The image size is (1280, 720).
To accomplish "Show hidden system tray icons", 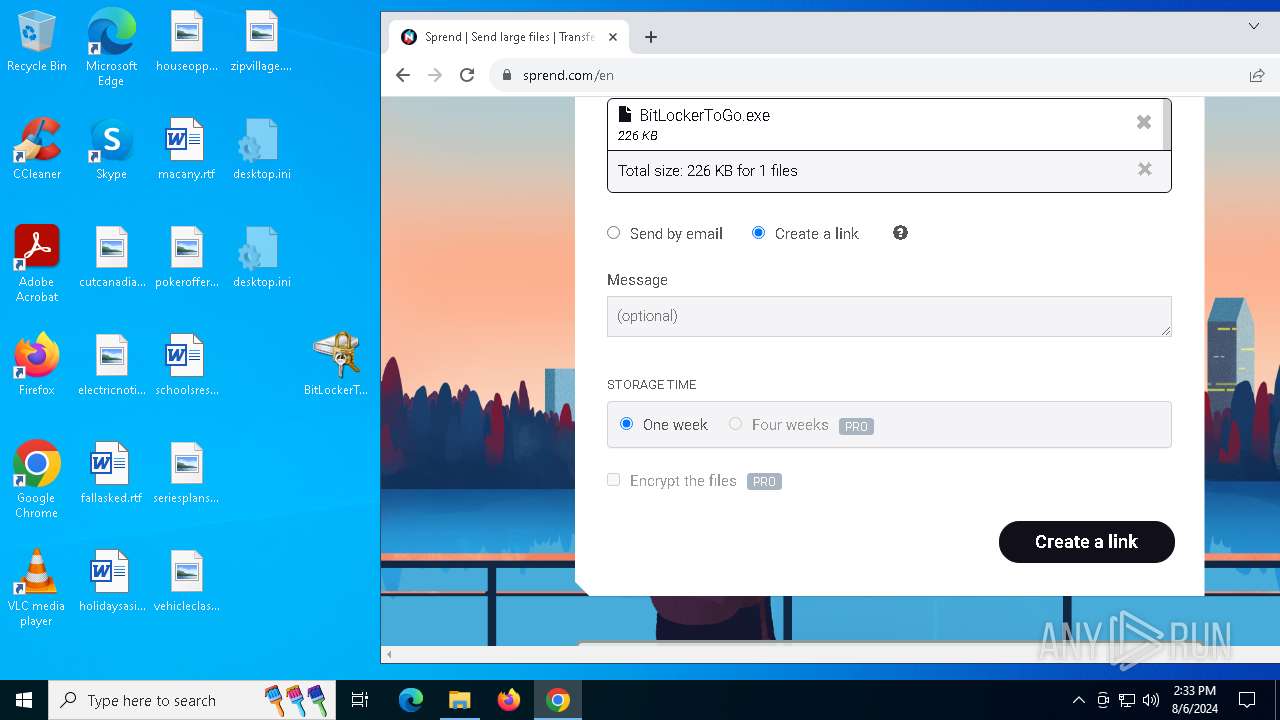I will [1078, 700].
